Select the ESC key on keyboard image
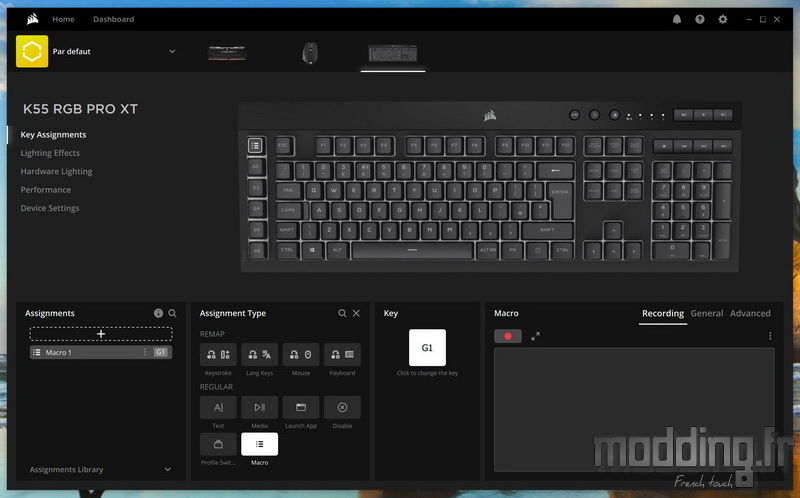 click(x=283, y=145)
